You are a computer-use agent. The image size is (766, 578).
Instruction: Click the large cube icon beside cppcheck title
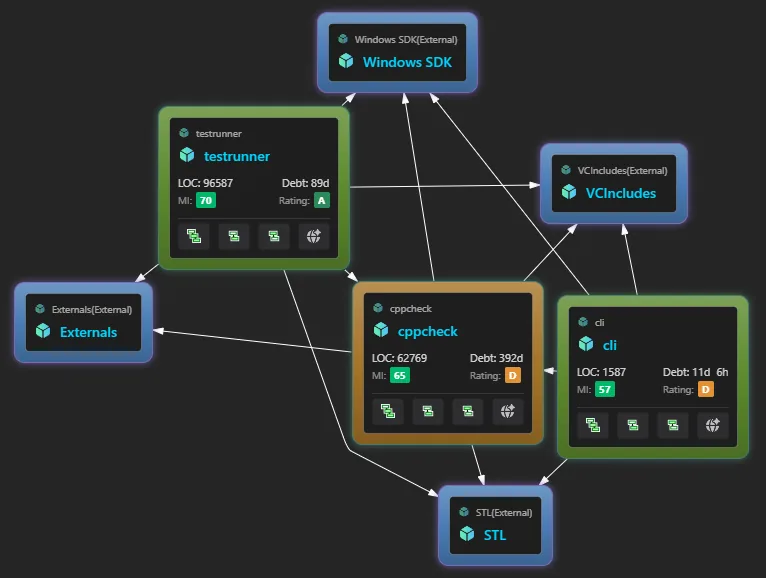coord(381,330)
